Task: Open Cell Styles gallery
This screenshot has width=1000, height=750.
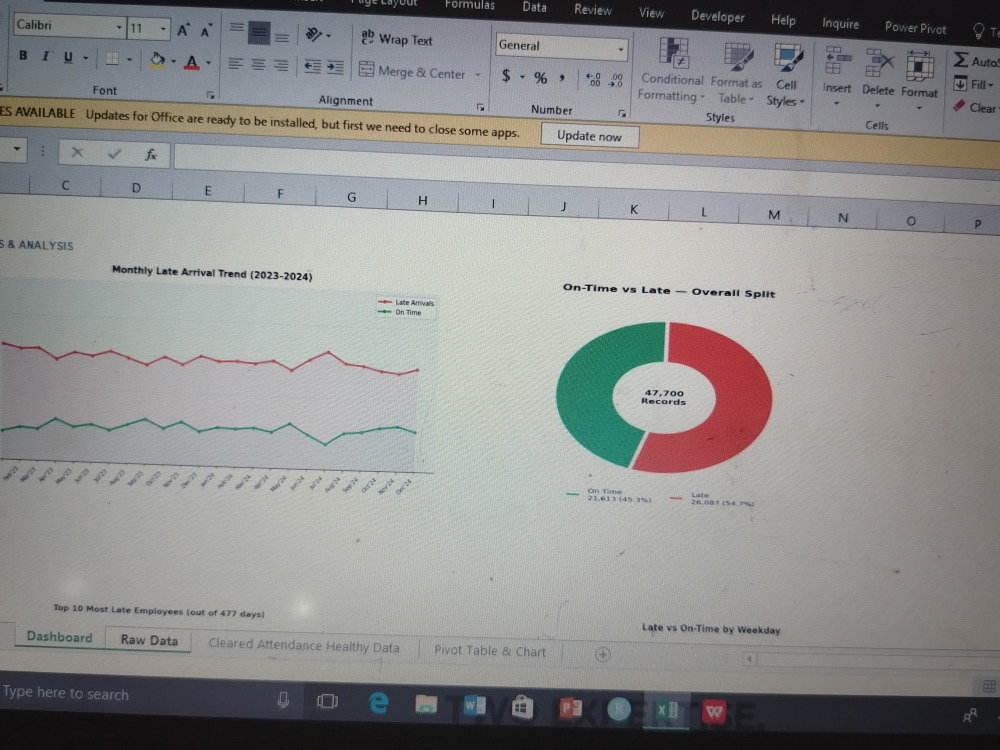Action: click(786, 75)
